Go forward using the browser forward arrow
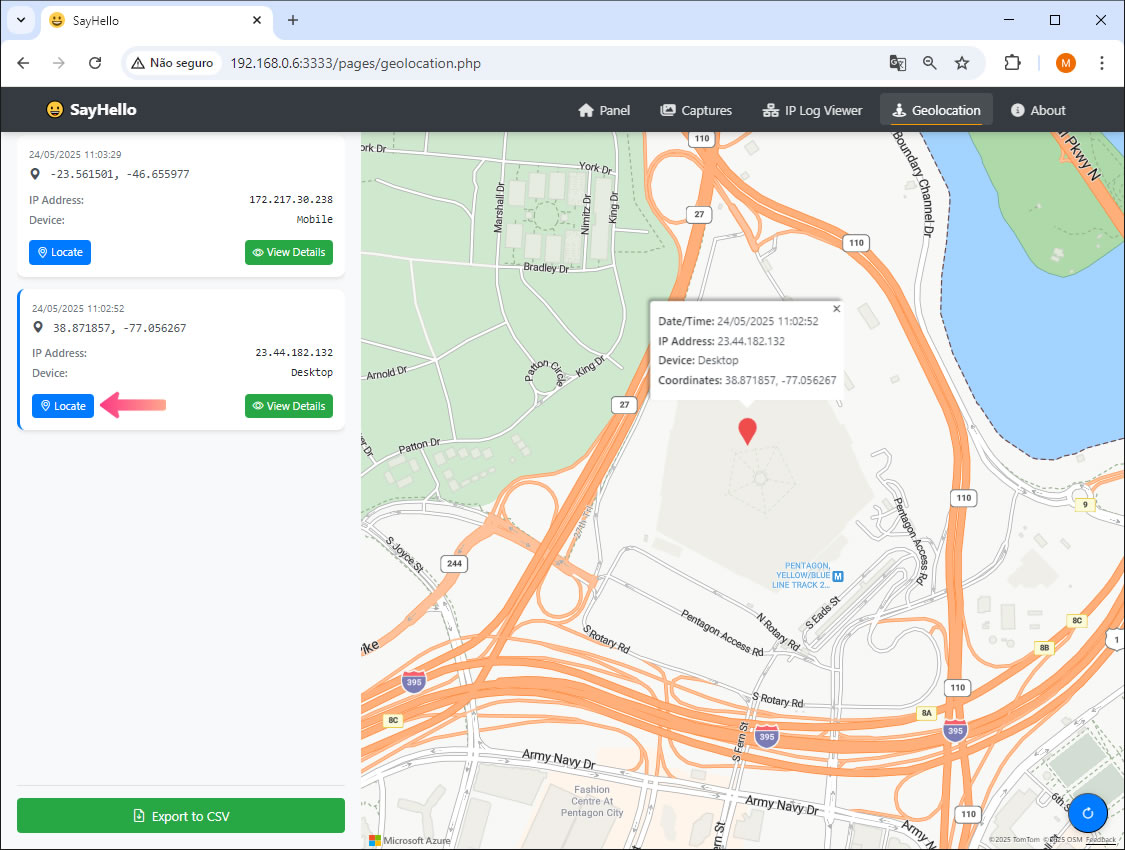The width and height of the screenshot is (1125, 850). [59, 63]
